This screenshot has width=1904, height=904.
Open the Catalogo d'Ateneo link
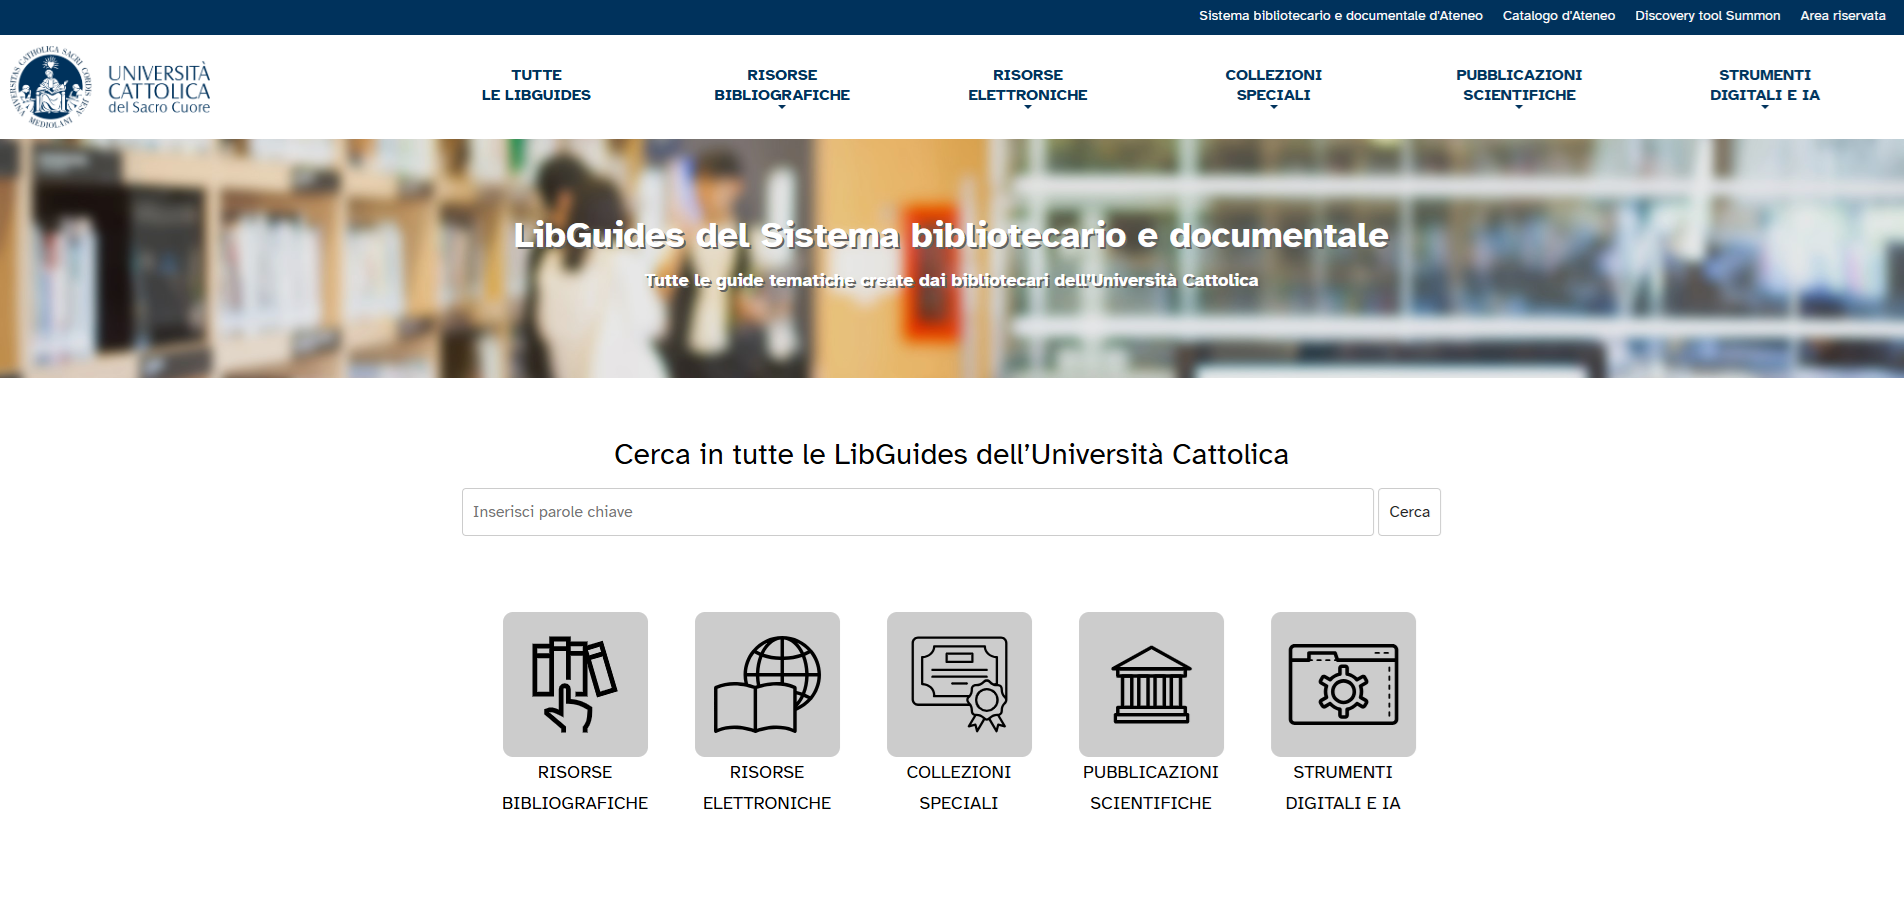tap(1558, 16)
